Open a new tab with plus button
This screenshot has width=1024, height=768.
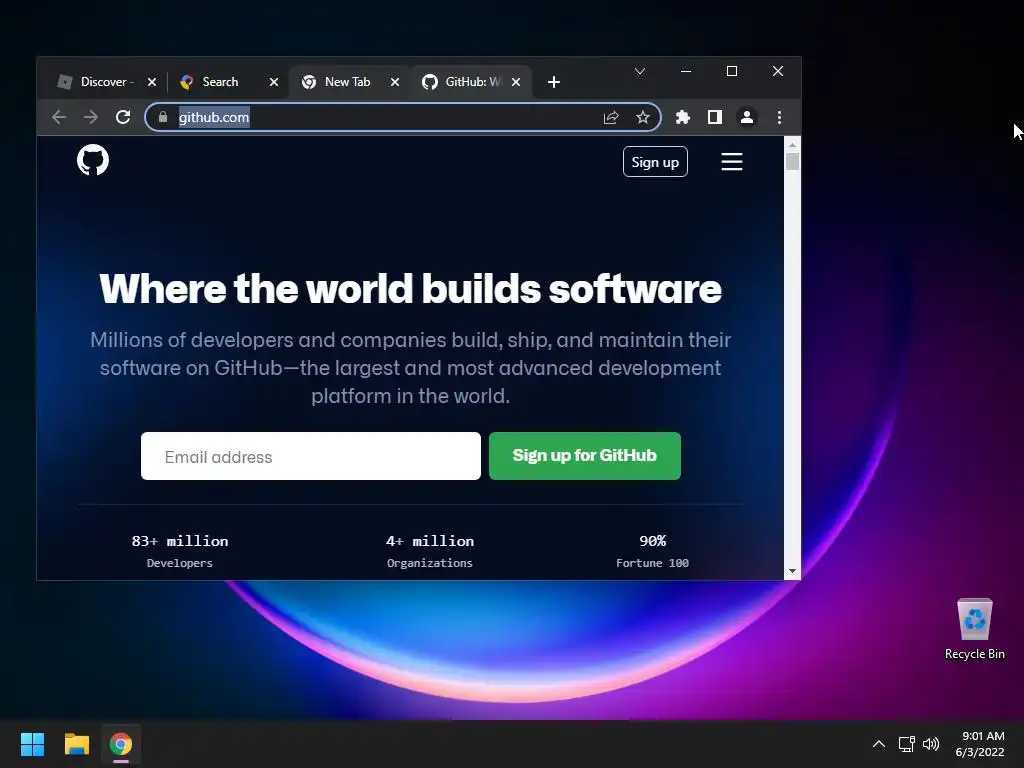pyautogui.click(x=554, y=82)
